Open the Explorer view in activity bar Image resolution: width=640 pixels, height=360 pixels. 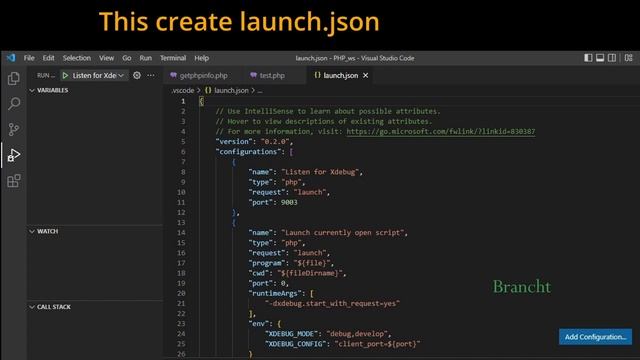(13, 78)
